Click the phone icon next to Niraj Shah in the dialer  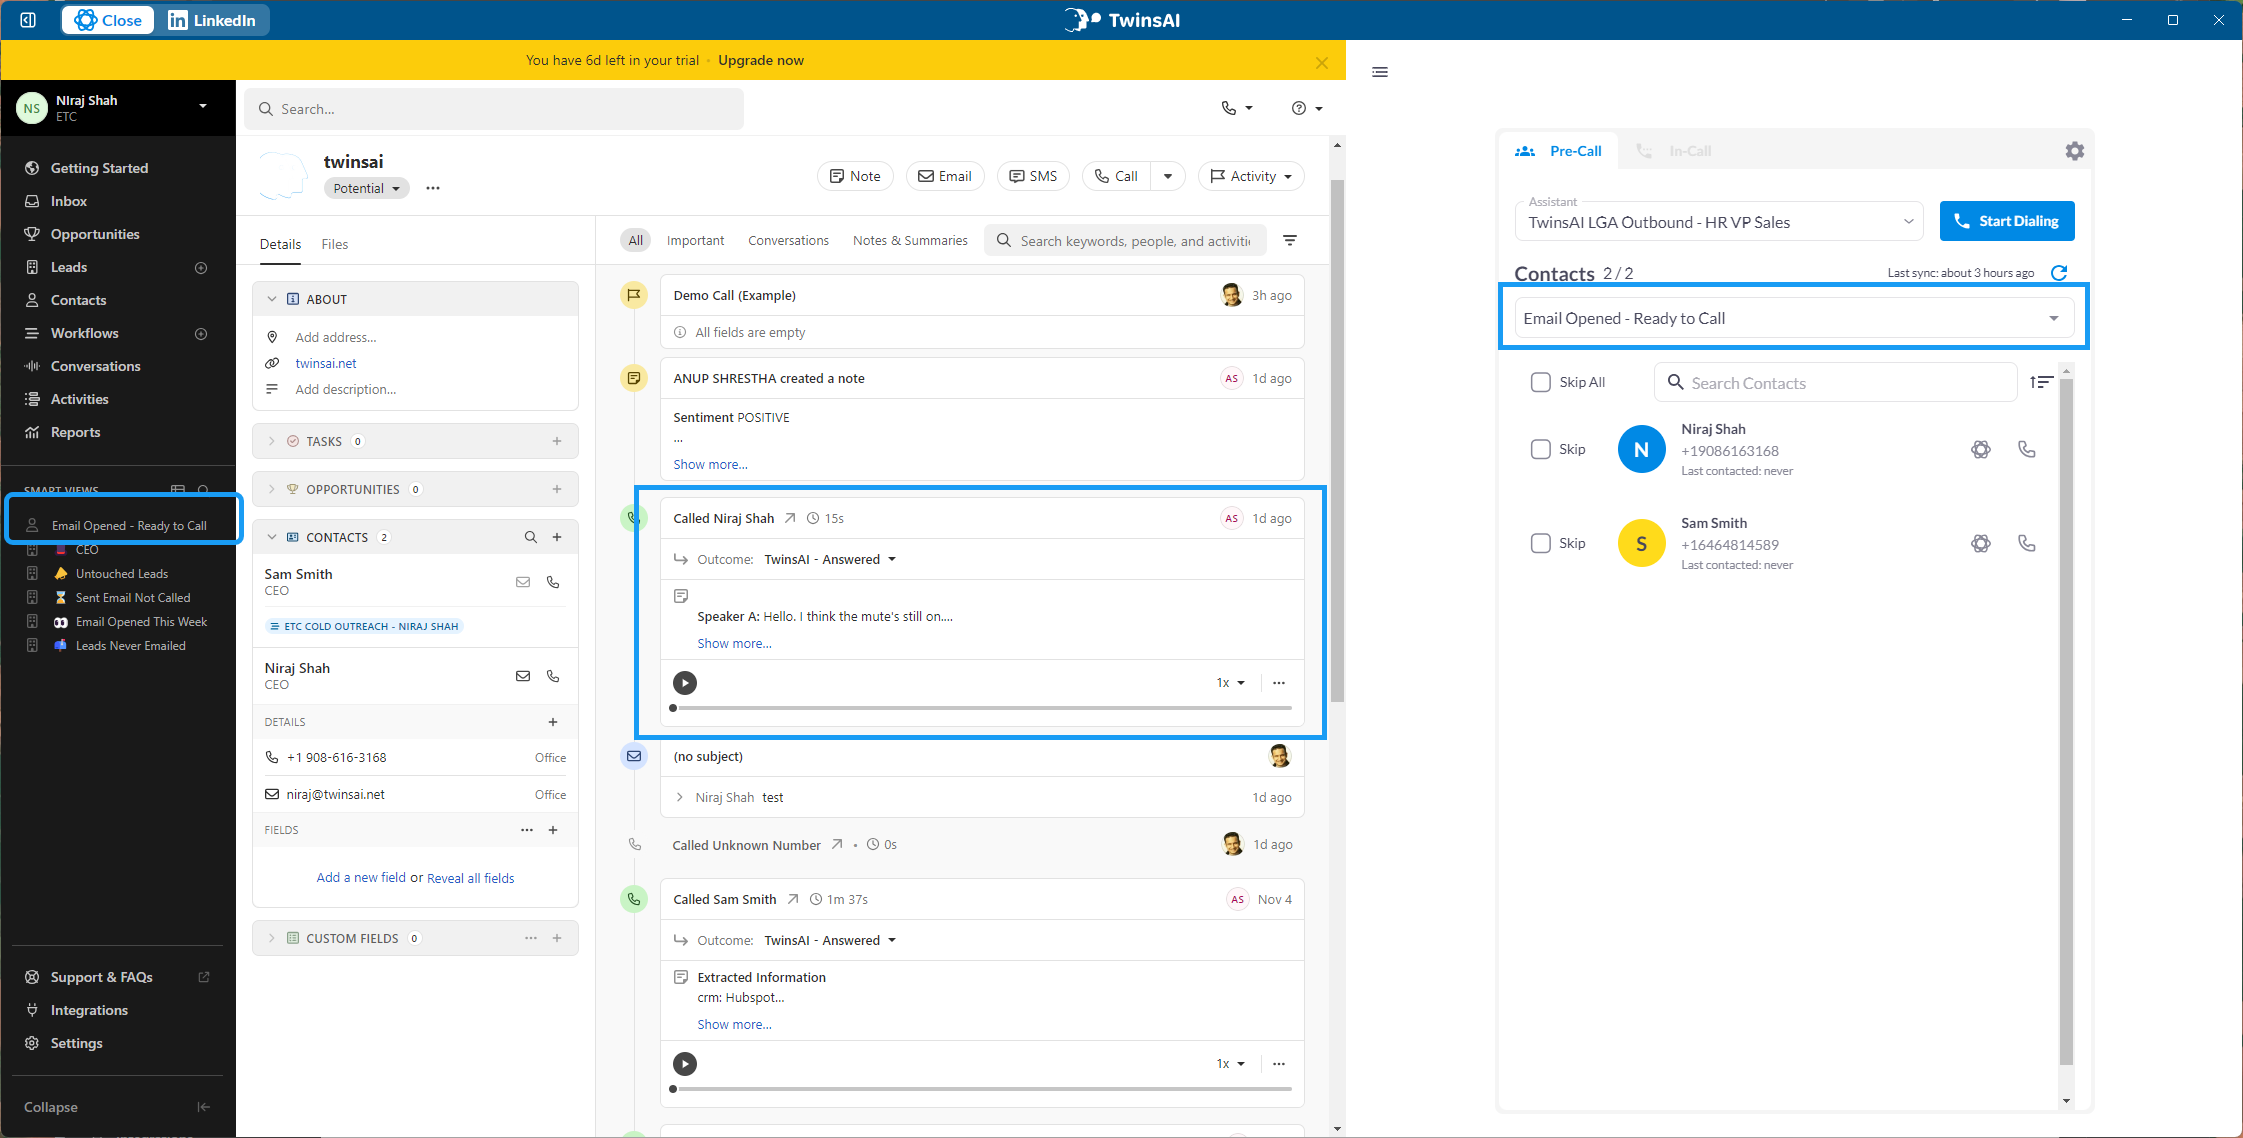tap(2026, 449)
